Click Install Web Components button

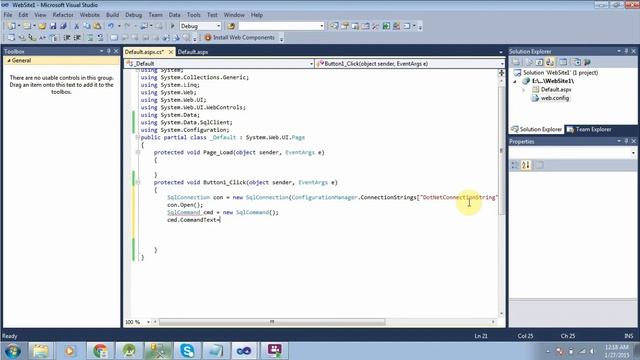click(x=240, y=38)
